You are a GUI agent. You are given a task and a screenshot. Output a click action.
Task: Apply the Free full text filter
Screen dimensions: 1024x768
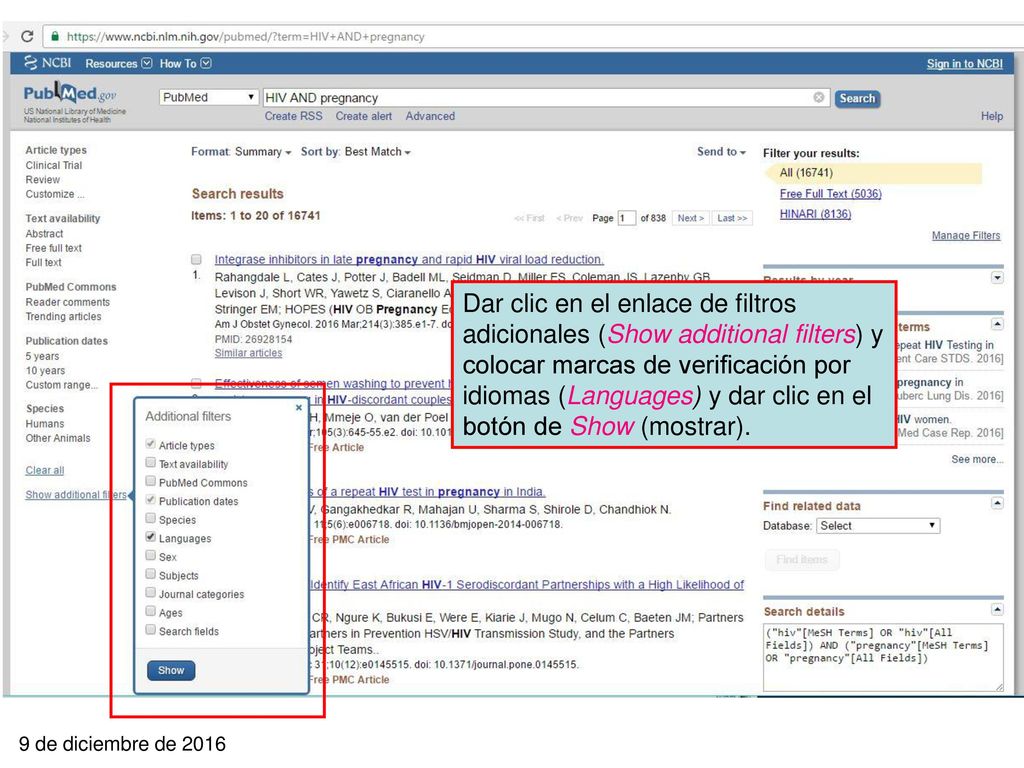(54, 248)
